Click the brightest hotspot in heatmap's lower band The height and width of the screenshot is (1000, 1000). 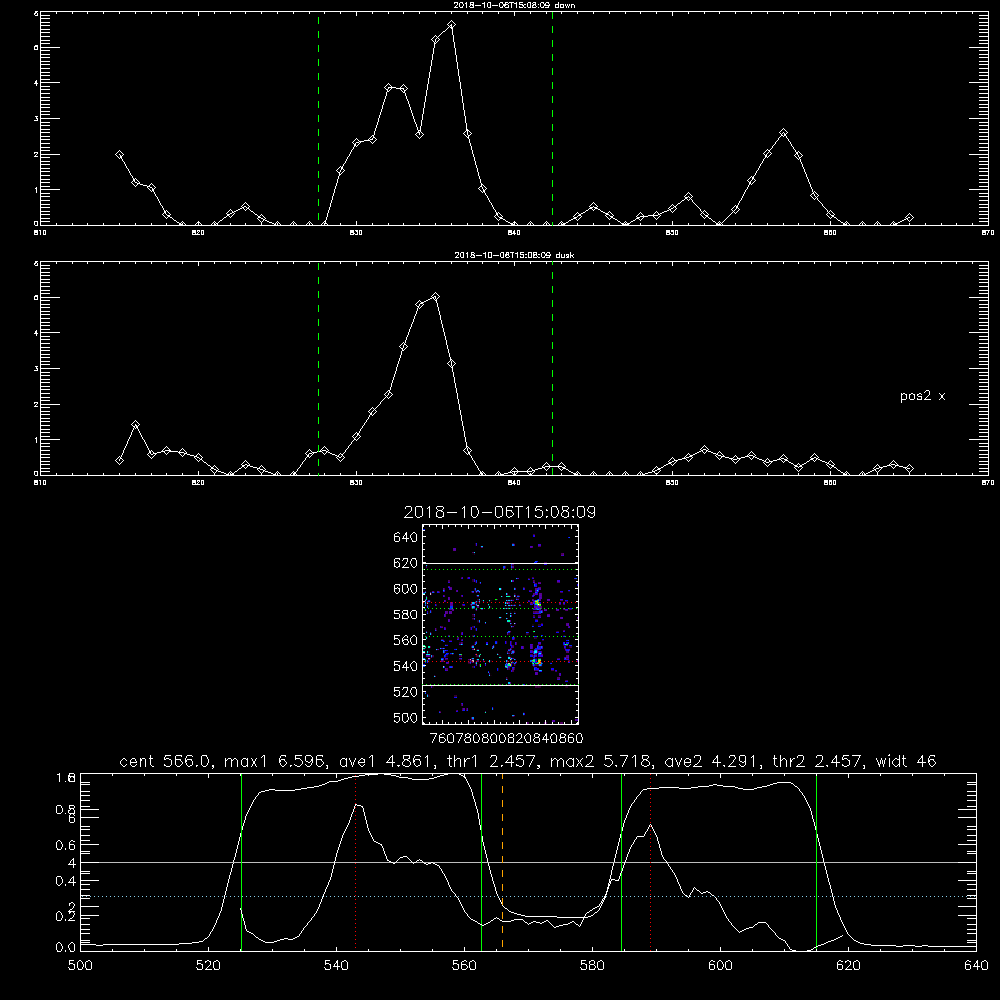(538, 662)
